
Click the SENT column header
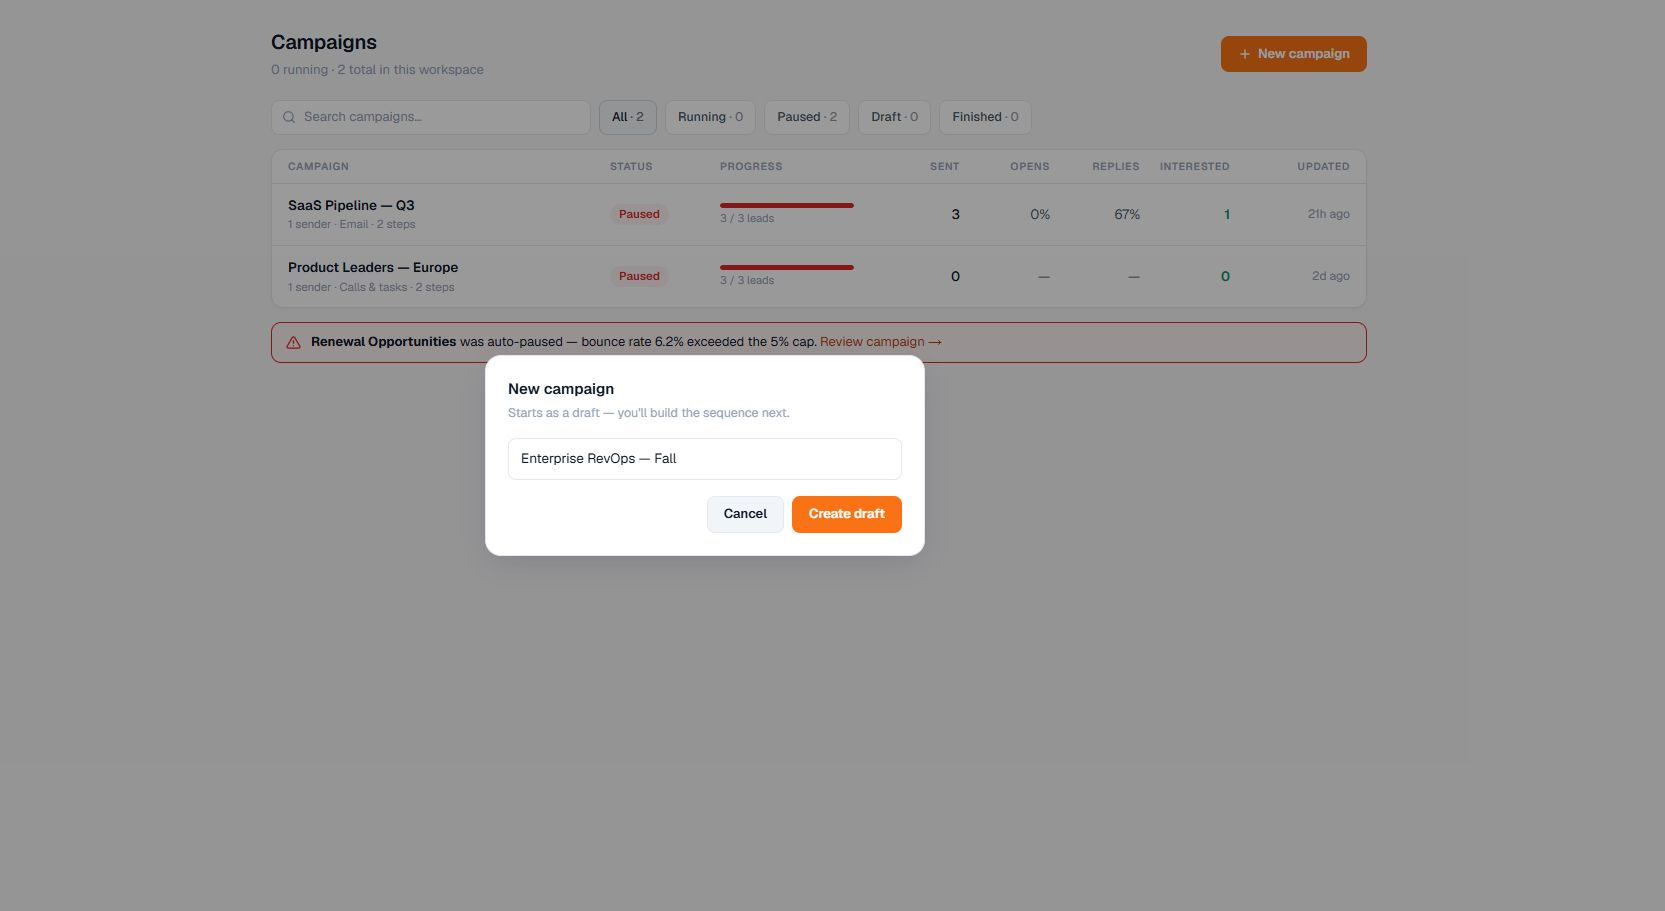[x=944, y=167]
